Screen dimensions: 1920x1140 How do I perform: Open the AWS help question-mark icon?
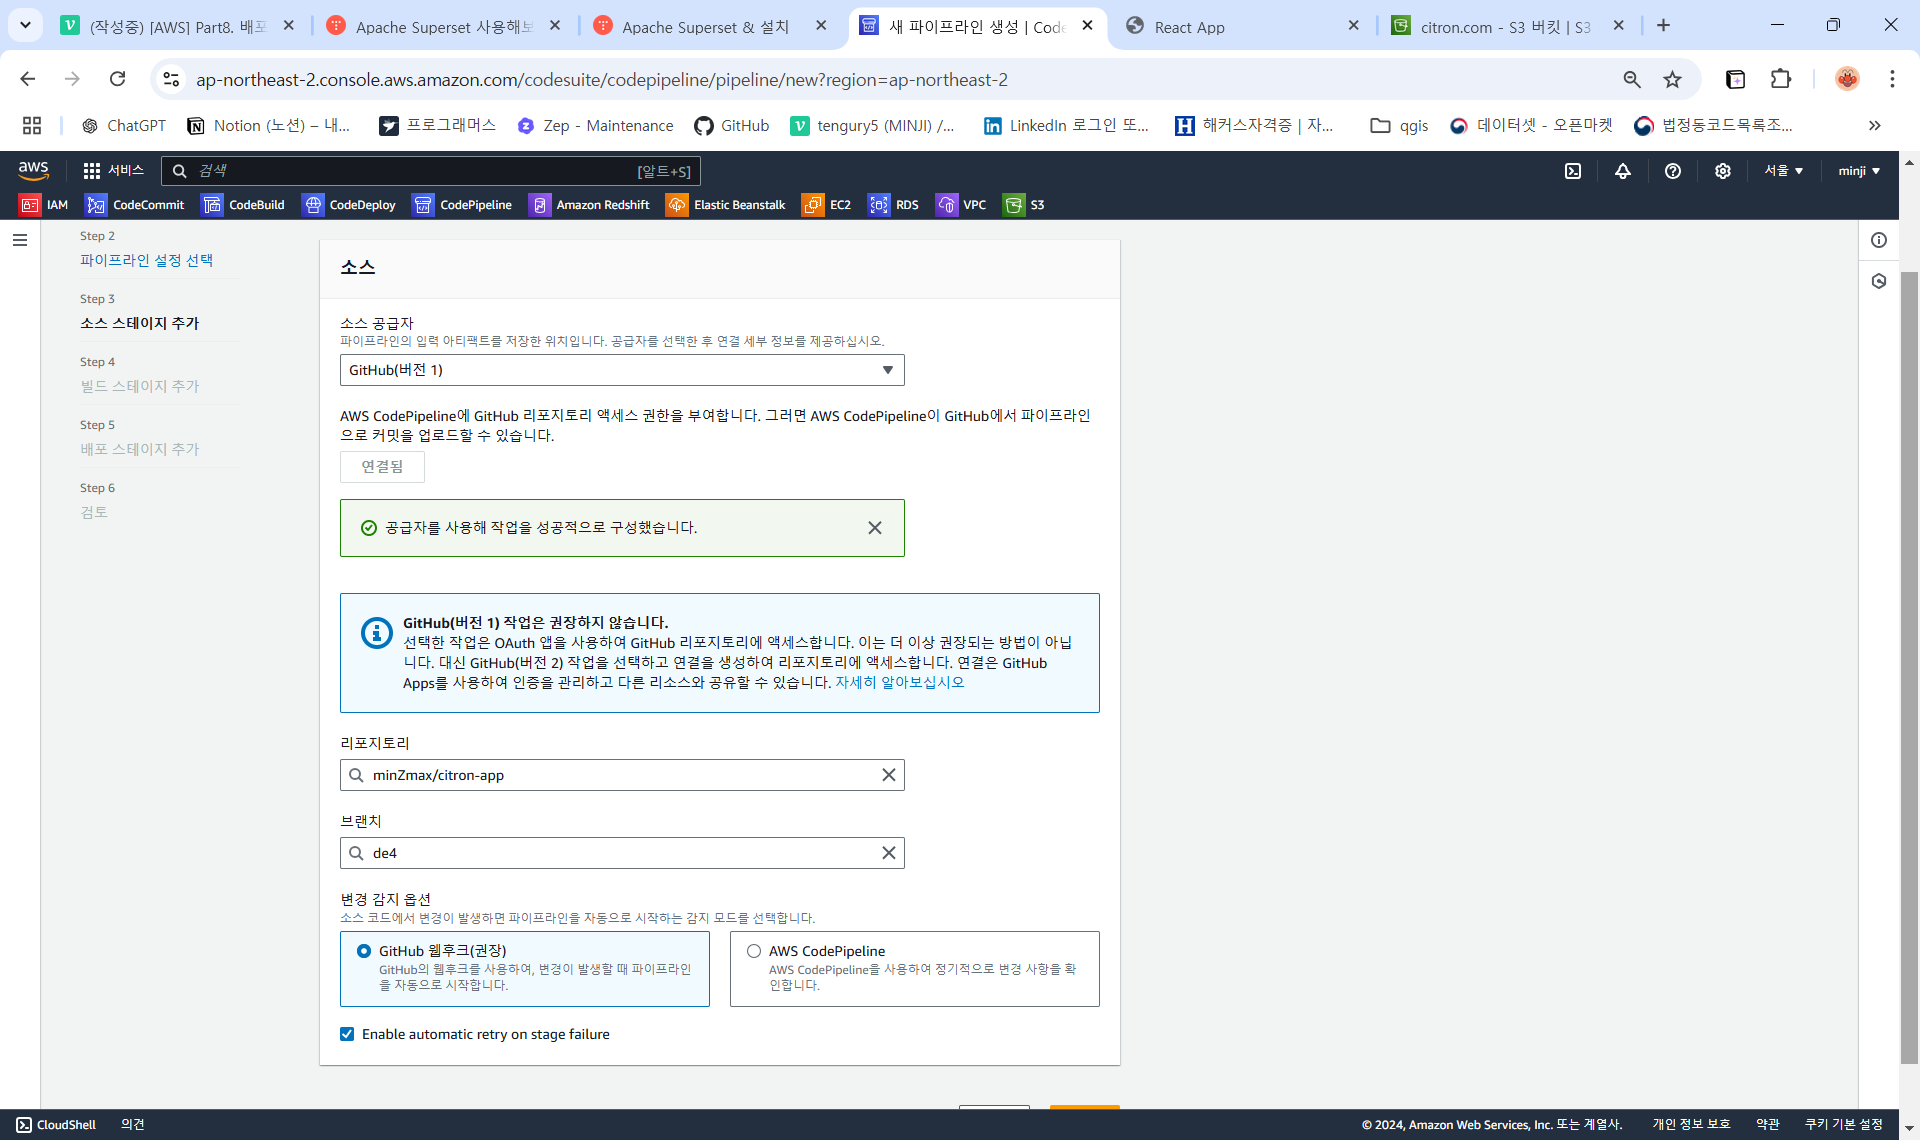(1673, 171)
